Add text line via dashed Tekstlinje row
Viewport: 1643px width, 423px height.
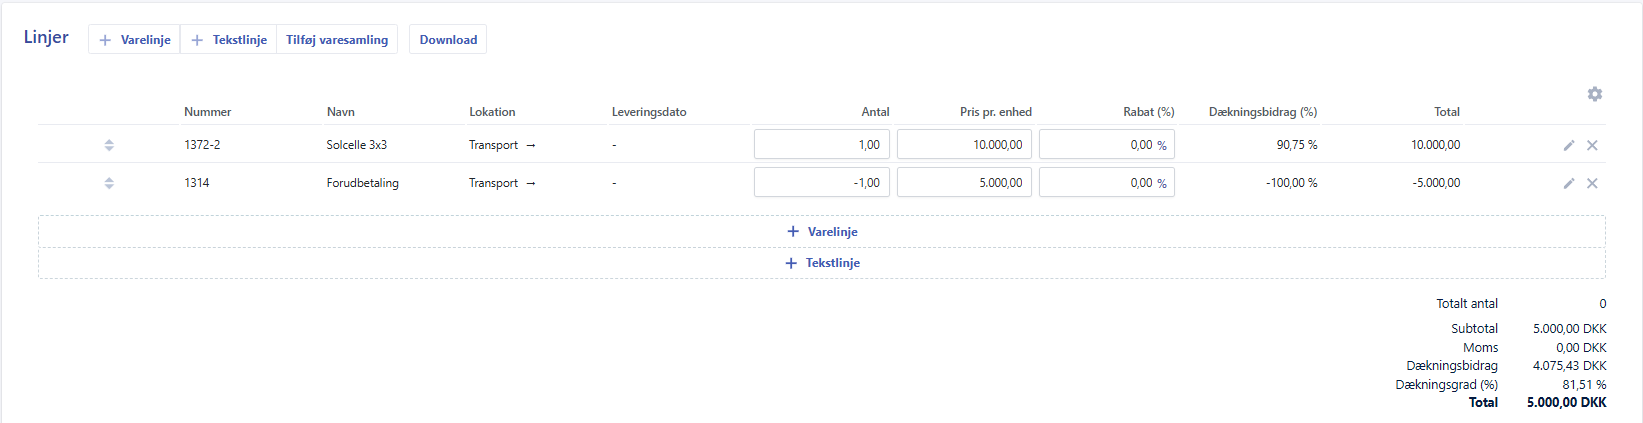[x=822, y=263]
